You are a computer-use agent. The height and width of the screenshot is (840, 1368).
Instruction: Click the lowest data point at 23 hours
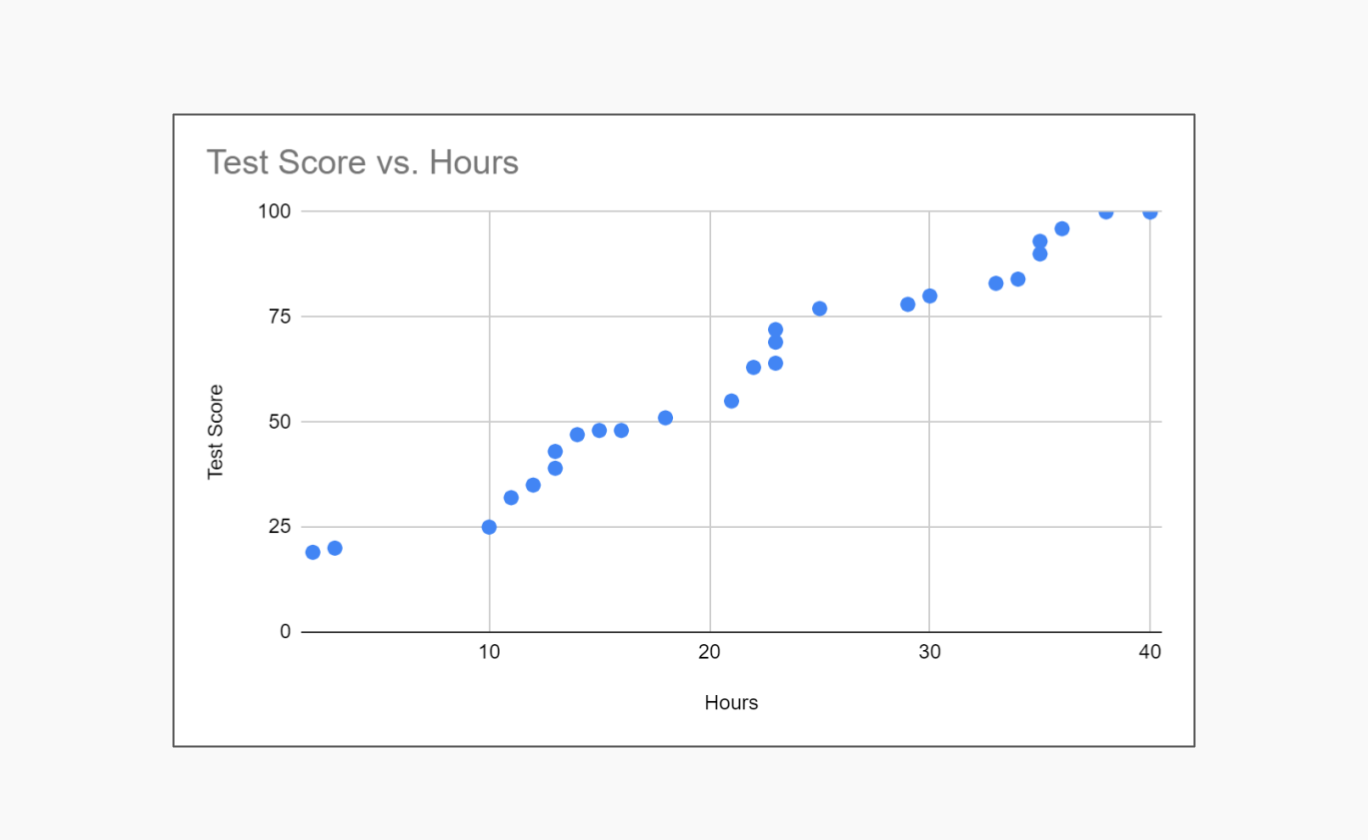[775, 363]
